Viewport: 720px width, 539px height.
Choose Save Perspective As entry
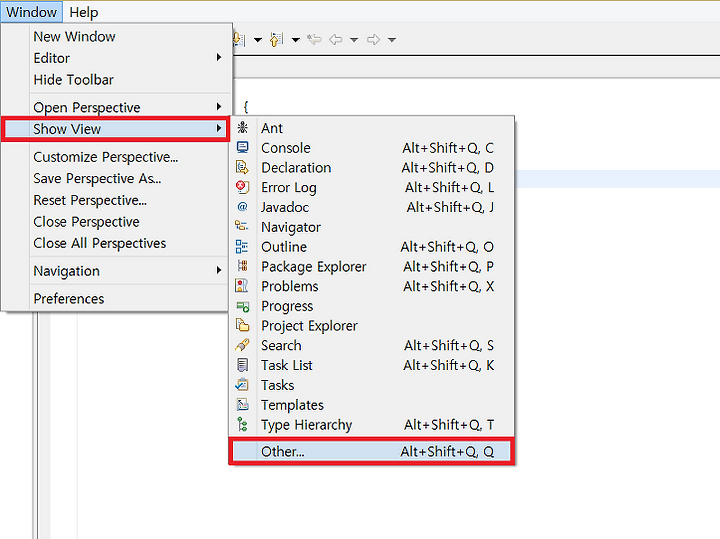[115, 178]
